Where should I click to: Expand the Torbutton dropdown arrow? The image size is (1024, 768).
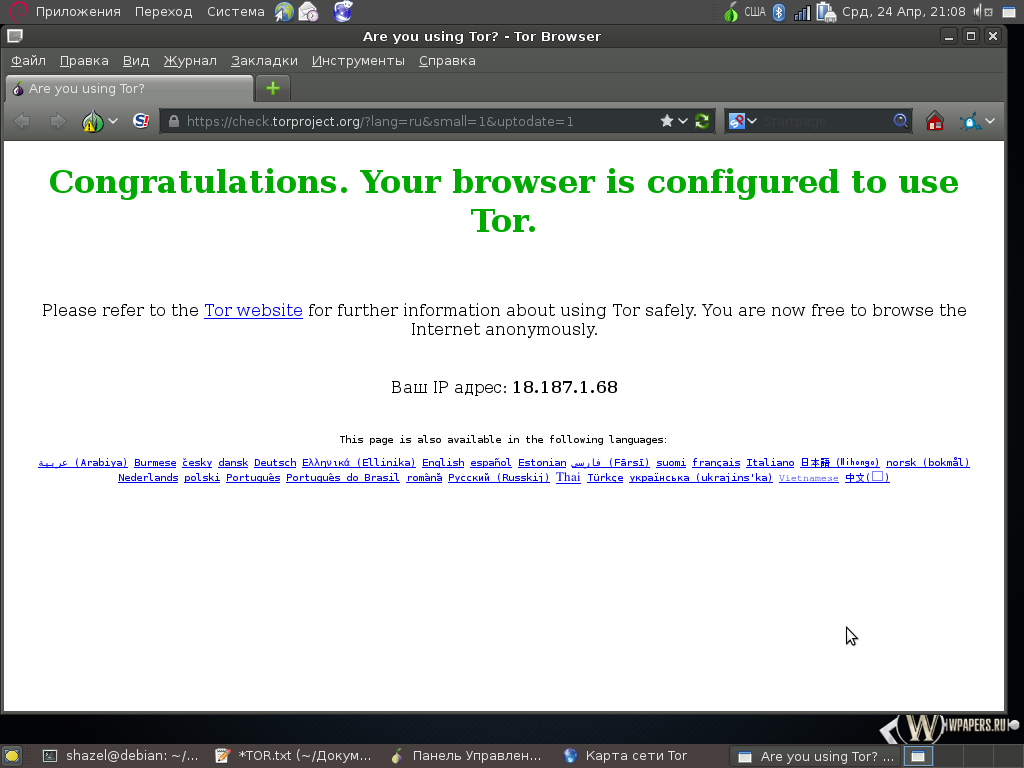point(113,121)
